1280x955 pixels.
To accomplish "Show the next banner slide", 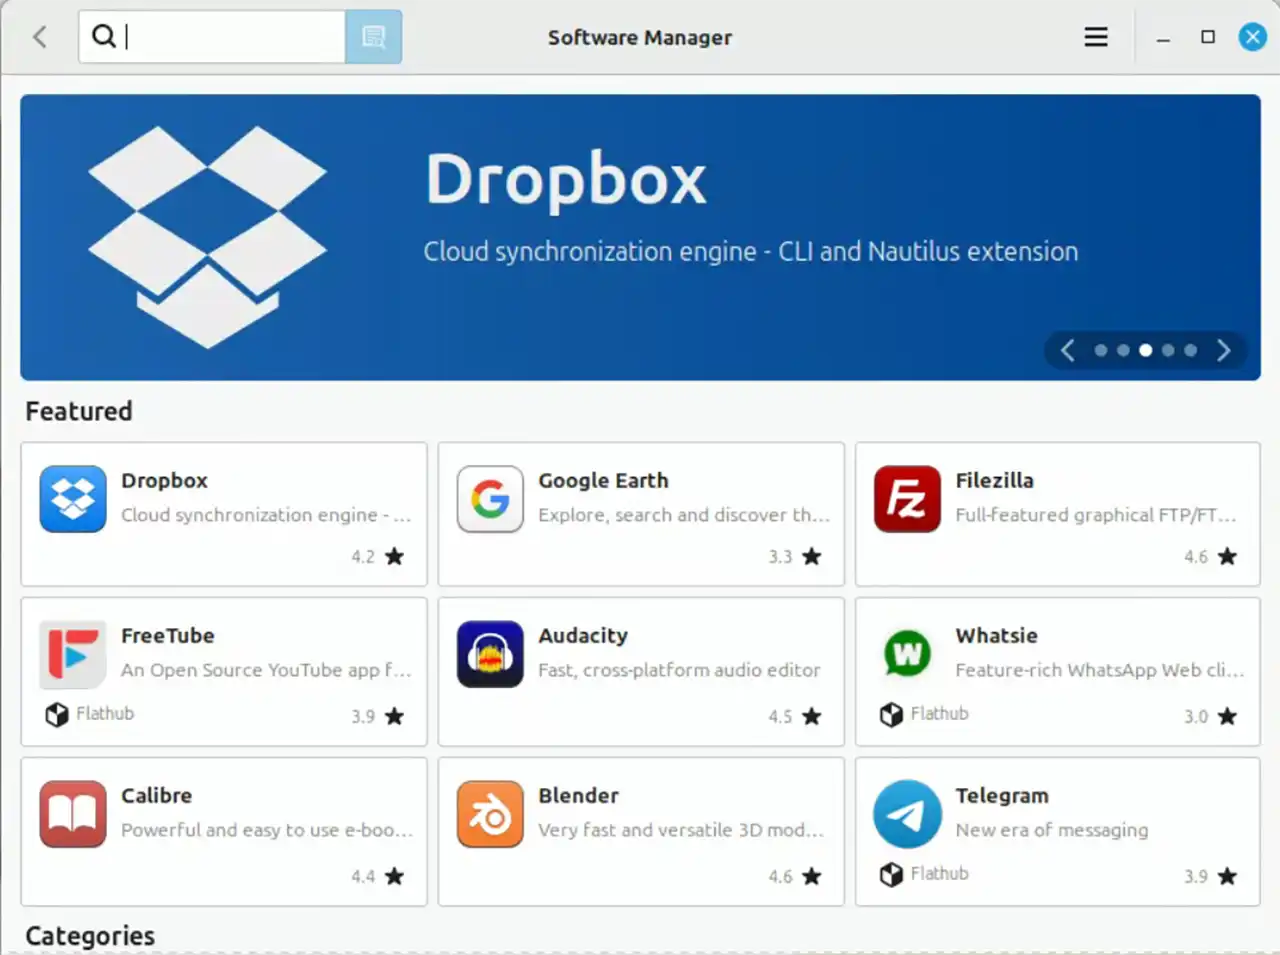I will pos(1223,350).
